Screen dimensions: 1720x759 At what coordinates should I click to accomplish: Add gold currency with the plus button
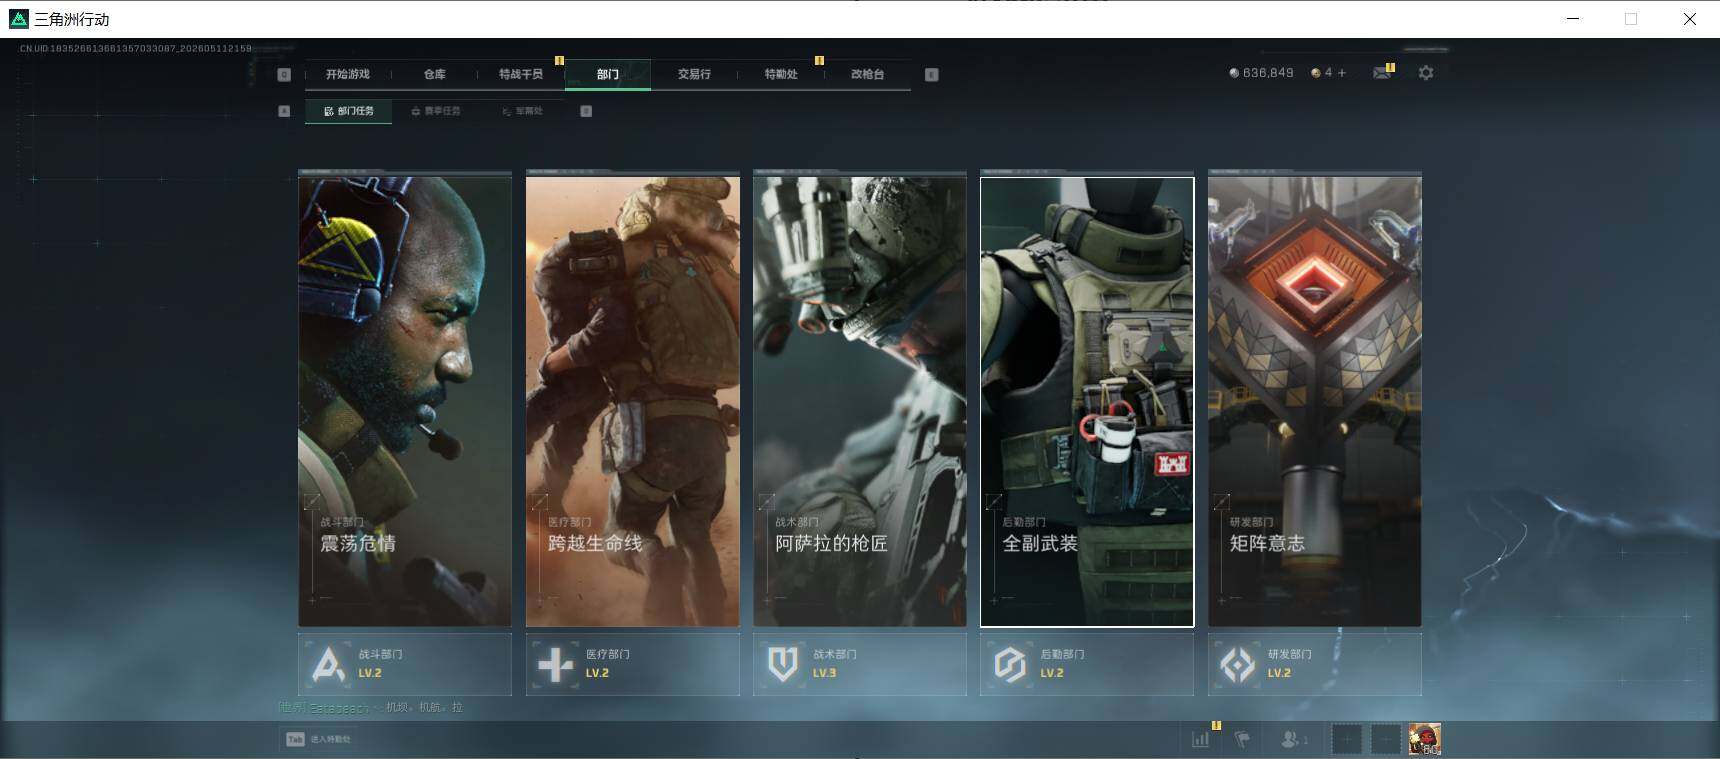tap(1342, 73)
